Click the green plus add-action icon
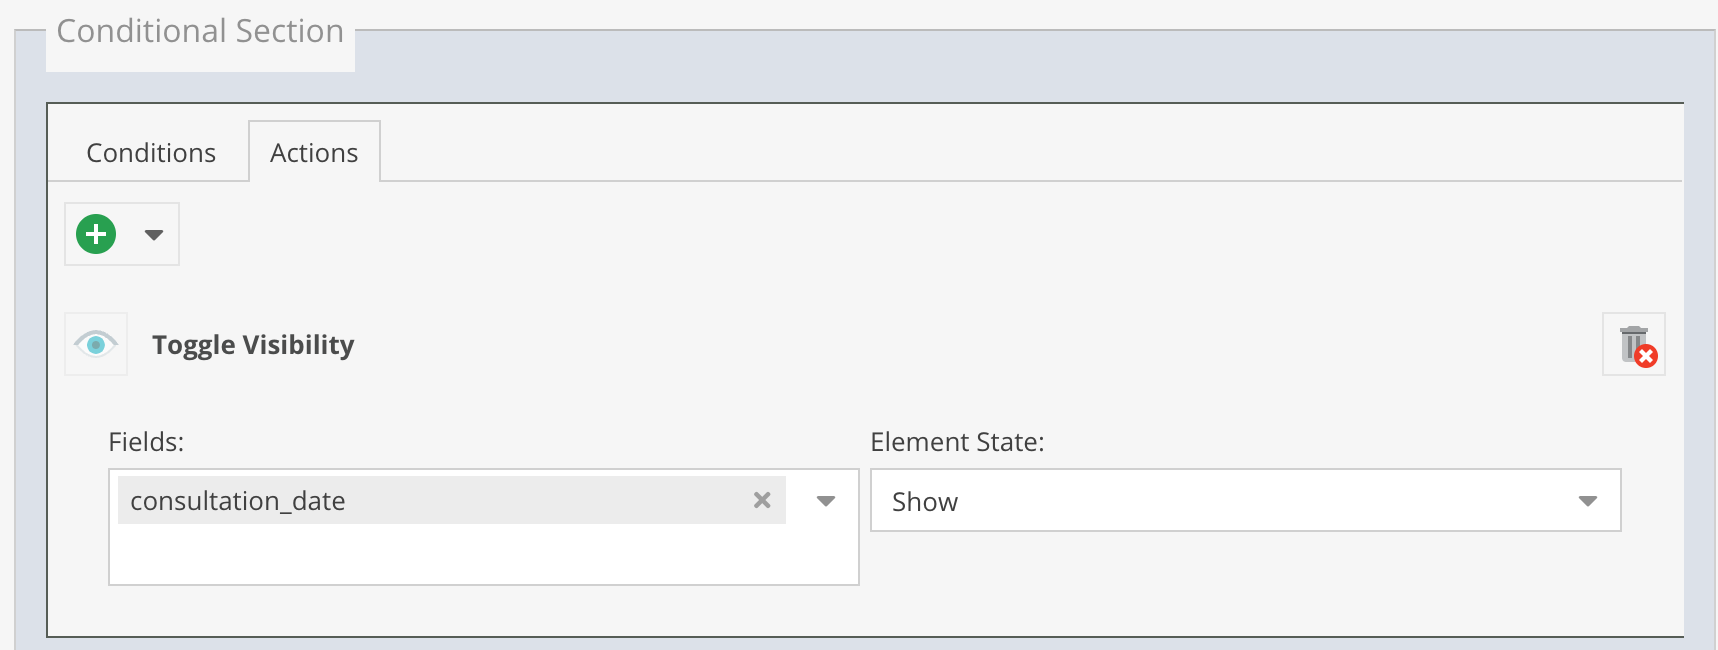Viewport: 1718px width, 650px height. click(96, 234)
